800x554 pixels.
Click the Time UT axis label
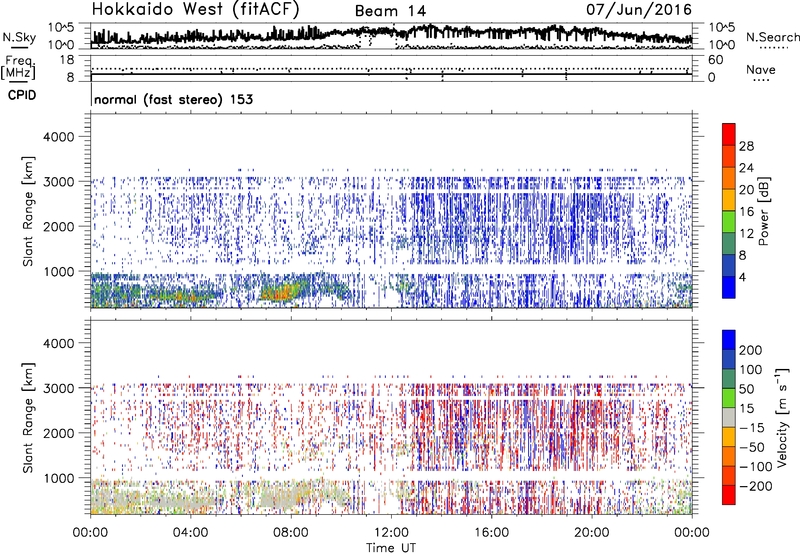[391, 547]
